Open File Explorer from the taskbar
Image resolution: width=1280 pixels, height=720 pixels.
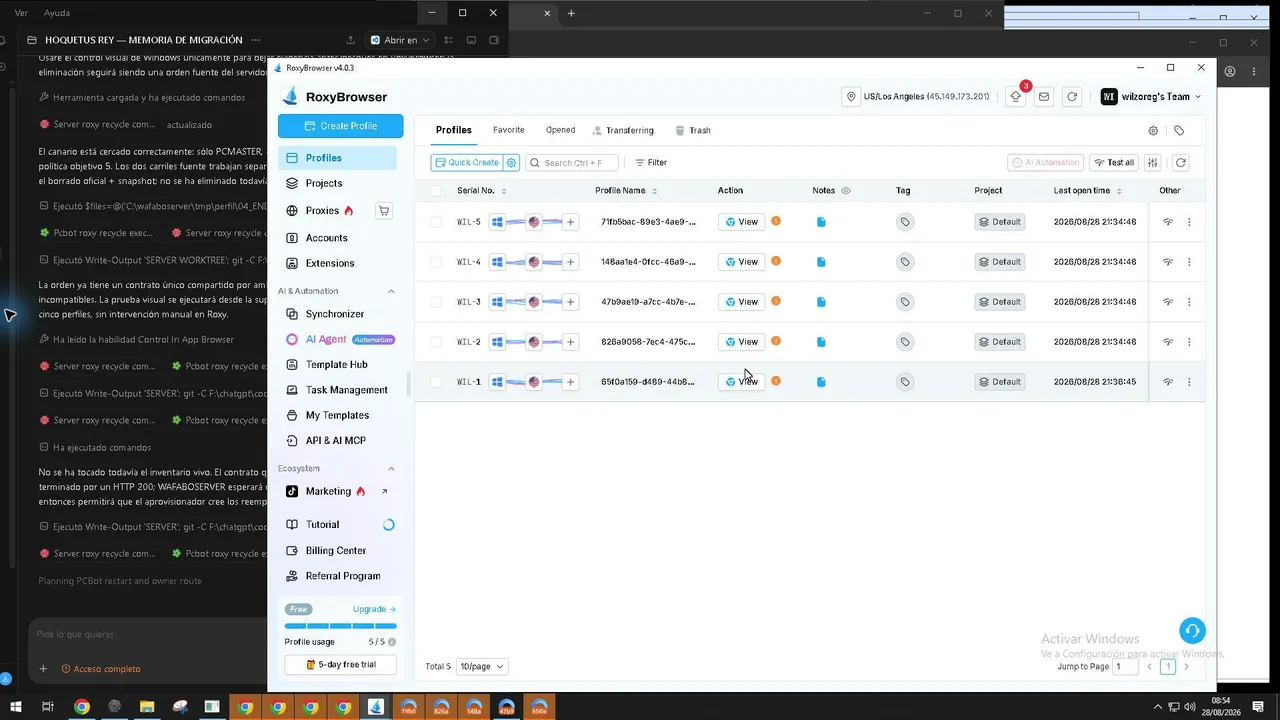pos(147,707)
